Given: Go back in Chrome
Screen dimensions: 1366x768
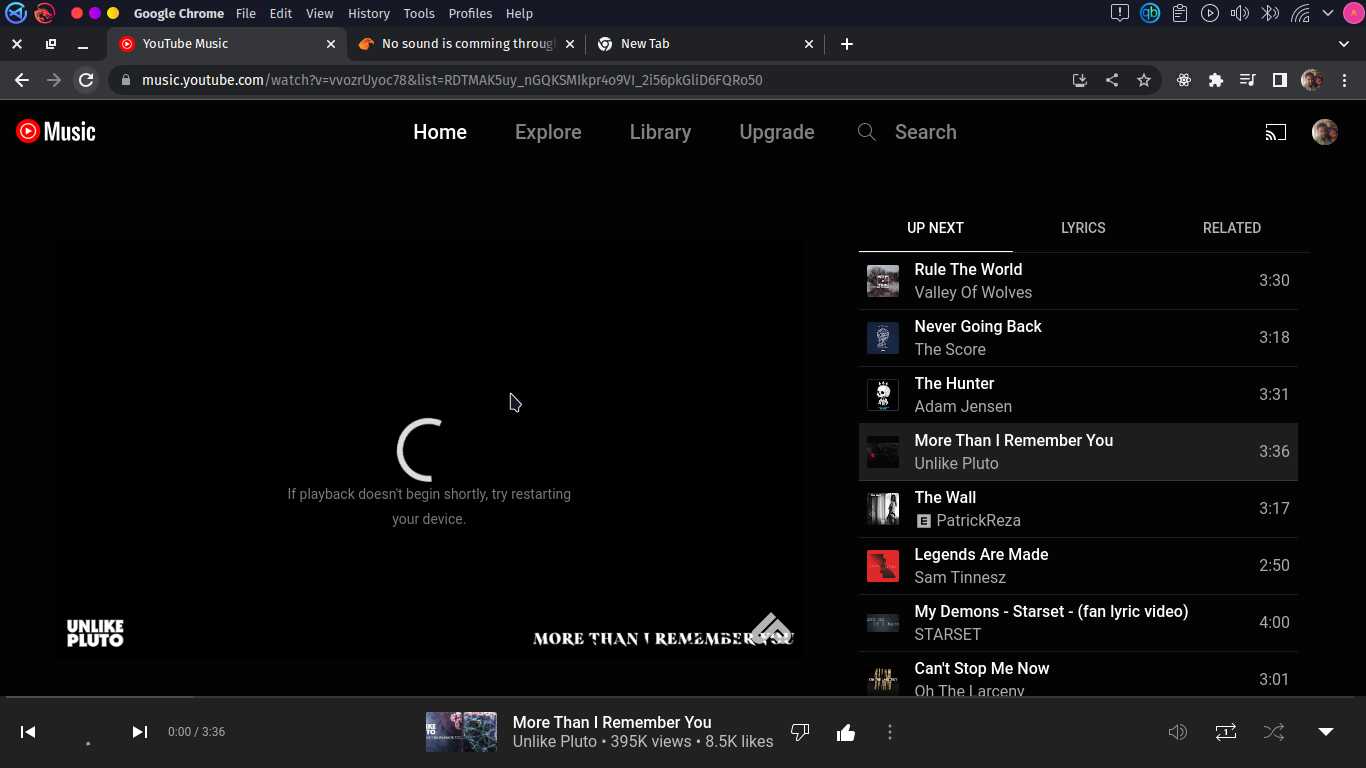Looking at the screenshot, I should tap(22, 80).
